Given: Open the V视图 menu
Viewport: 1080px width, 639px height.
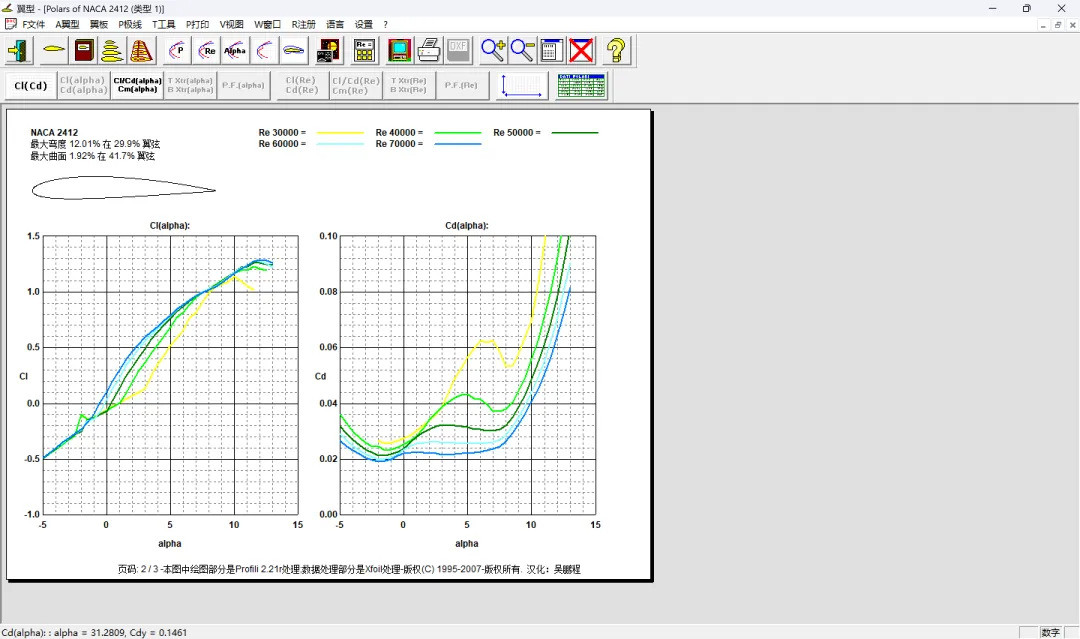Looking at the screenshot, I should point(231,24).
